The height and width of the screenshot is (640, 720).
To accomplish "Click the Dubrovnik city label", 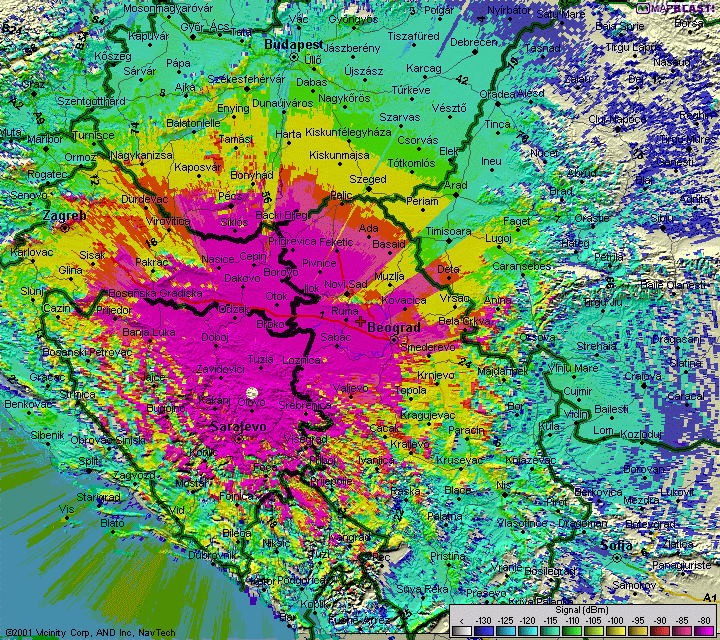I will point(213,555).
